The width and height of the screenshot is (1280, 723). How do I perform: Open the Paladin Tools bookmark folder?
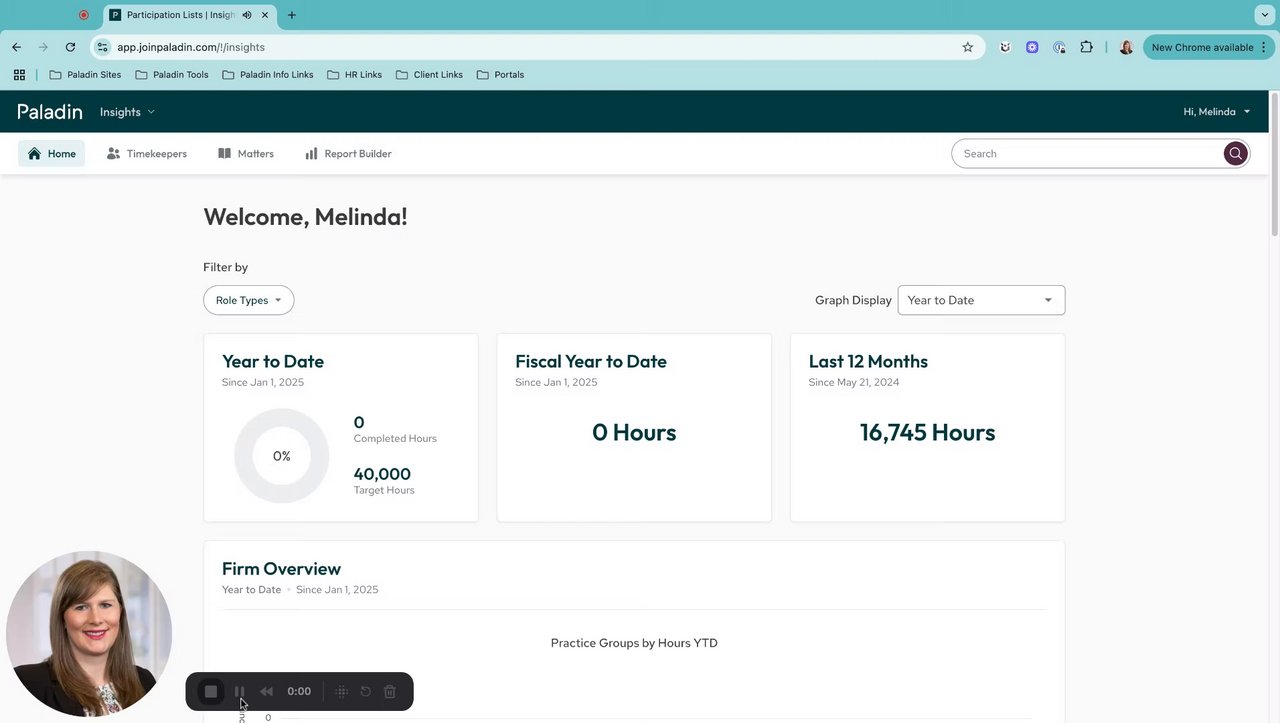click(172, 75)
